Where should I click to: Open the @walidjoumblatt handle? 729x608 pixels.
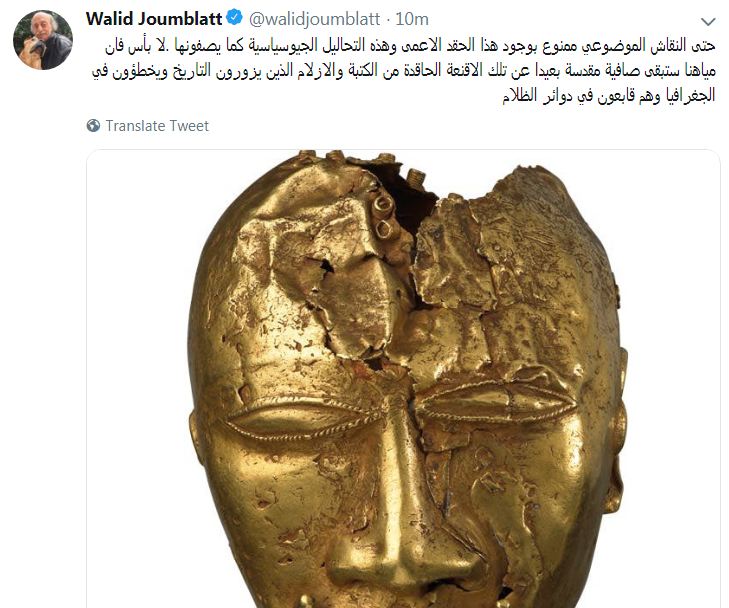click(315, 19)
